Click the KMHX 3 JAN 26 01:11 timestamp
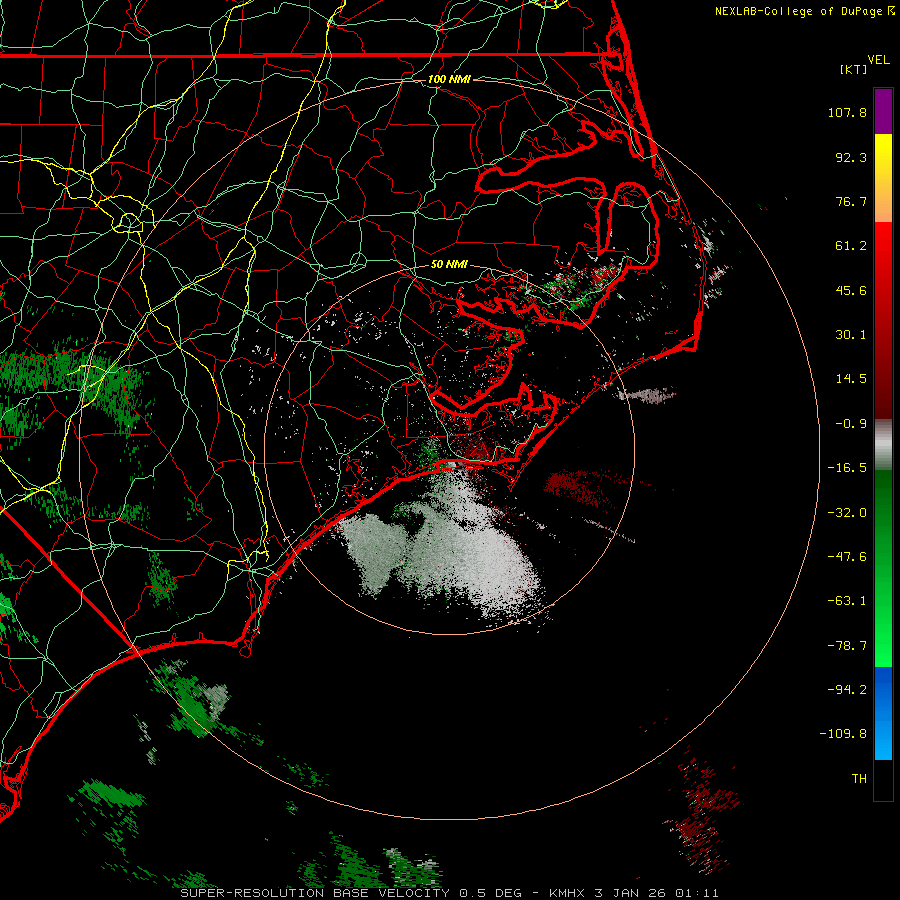The image size is (900, 900). [634, 893]
